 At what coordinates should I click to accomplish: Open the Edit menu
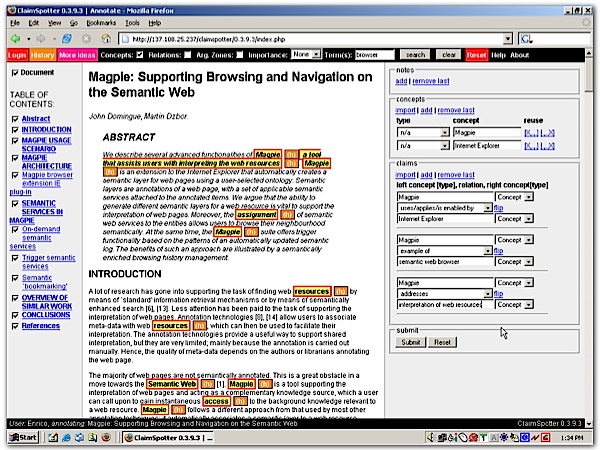pyautogui.click(x=34, y=23)
